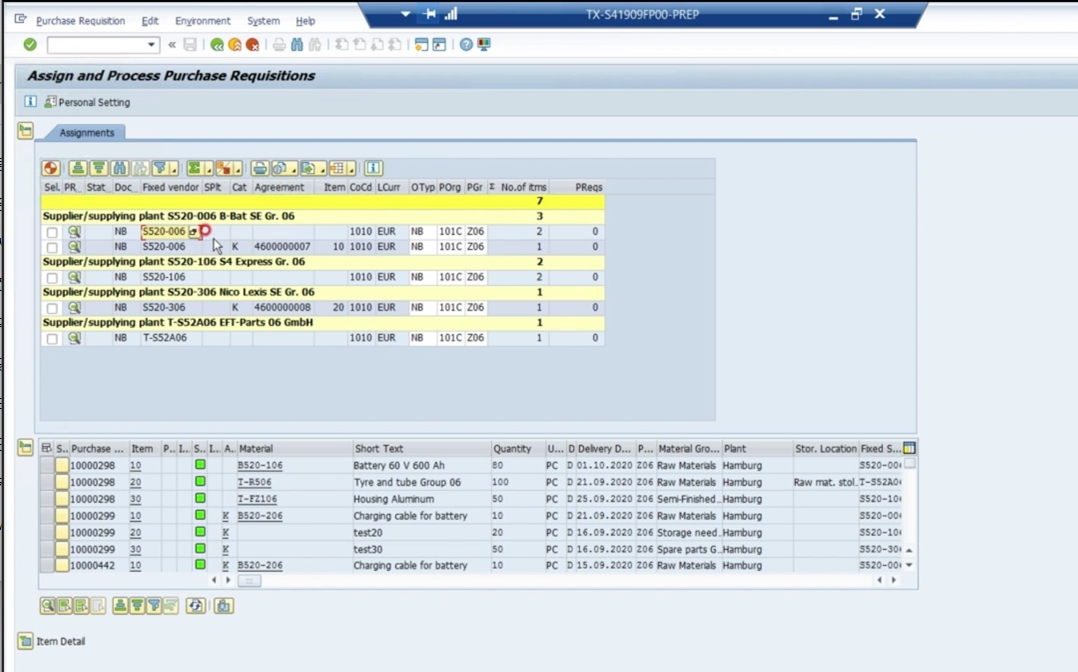
Task: Click the details magnifier icon in bottom toolbar
Action: [x=47, y=606]
